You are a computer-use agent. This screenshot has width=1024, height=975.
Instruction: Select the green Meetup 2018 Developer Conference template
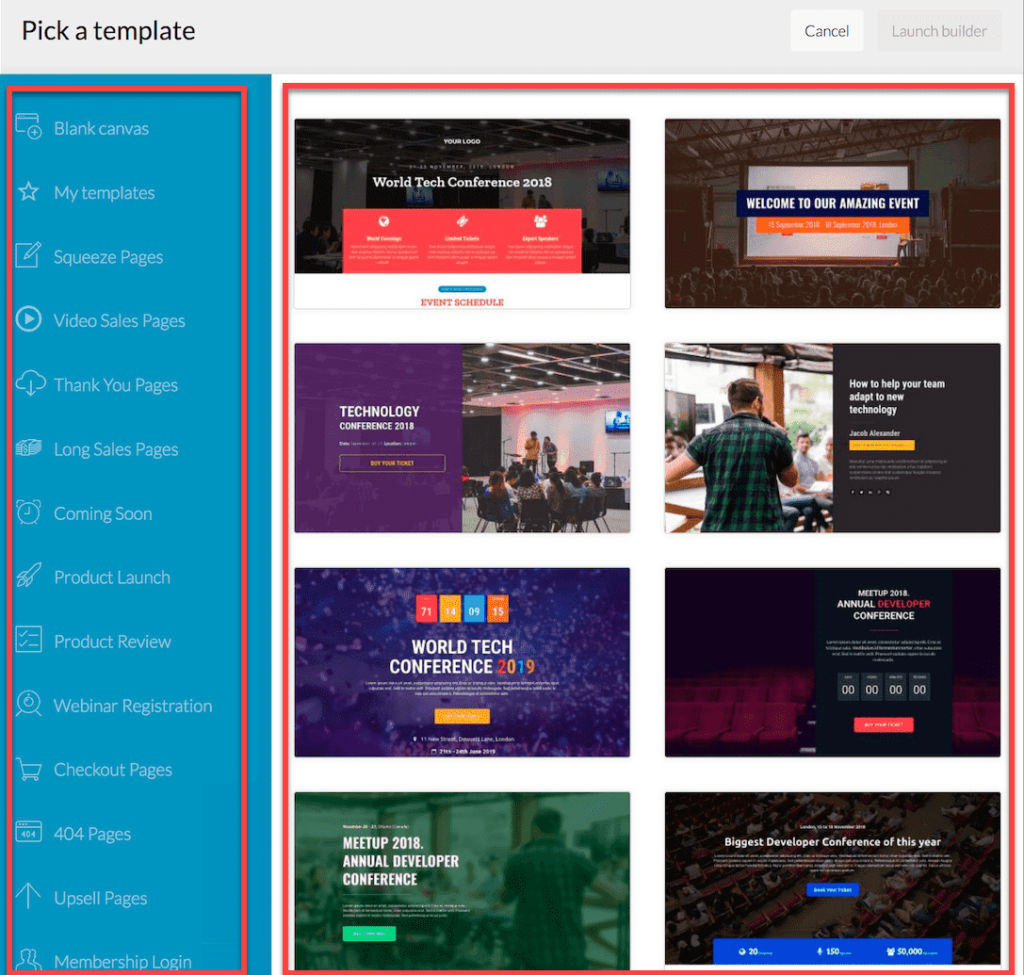(x=462, y=881)
